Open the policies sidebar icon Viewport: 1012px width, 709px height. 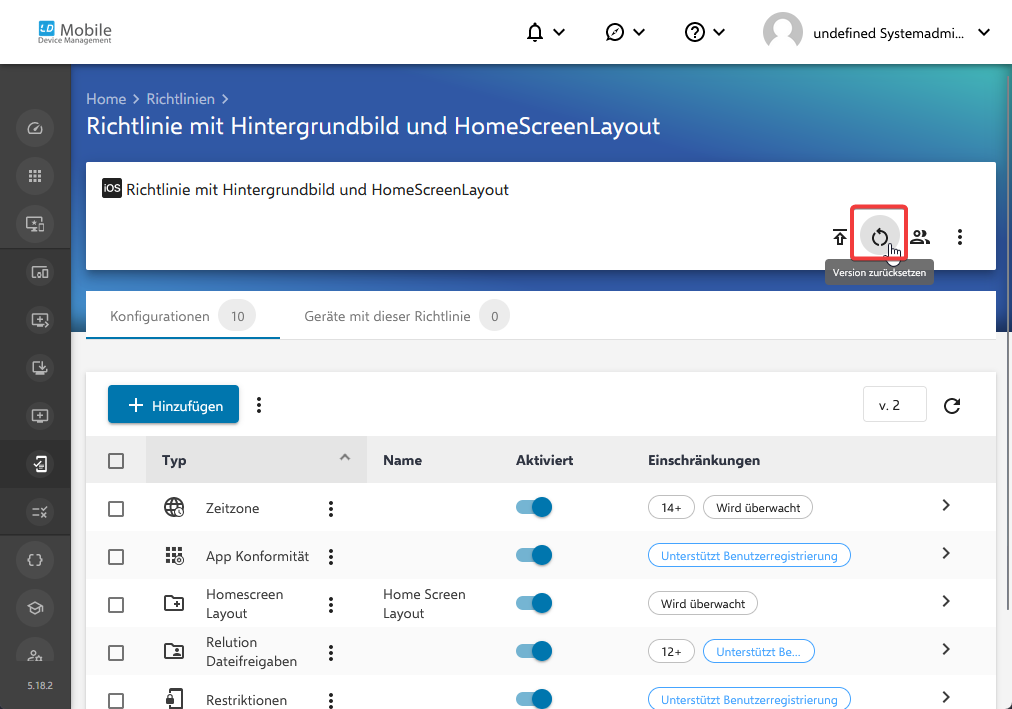[39, 464]
